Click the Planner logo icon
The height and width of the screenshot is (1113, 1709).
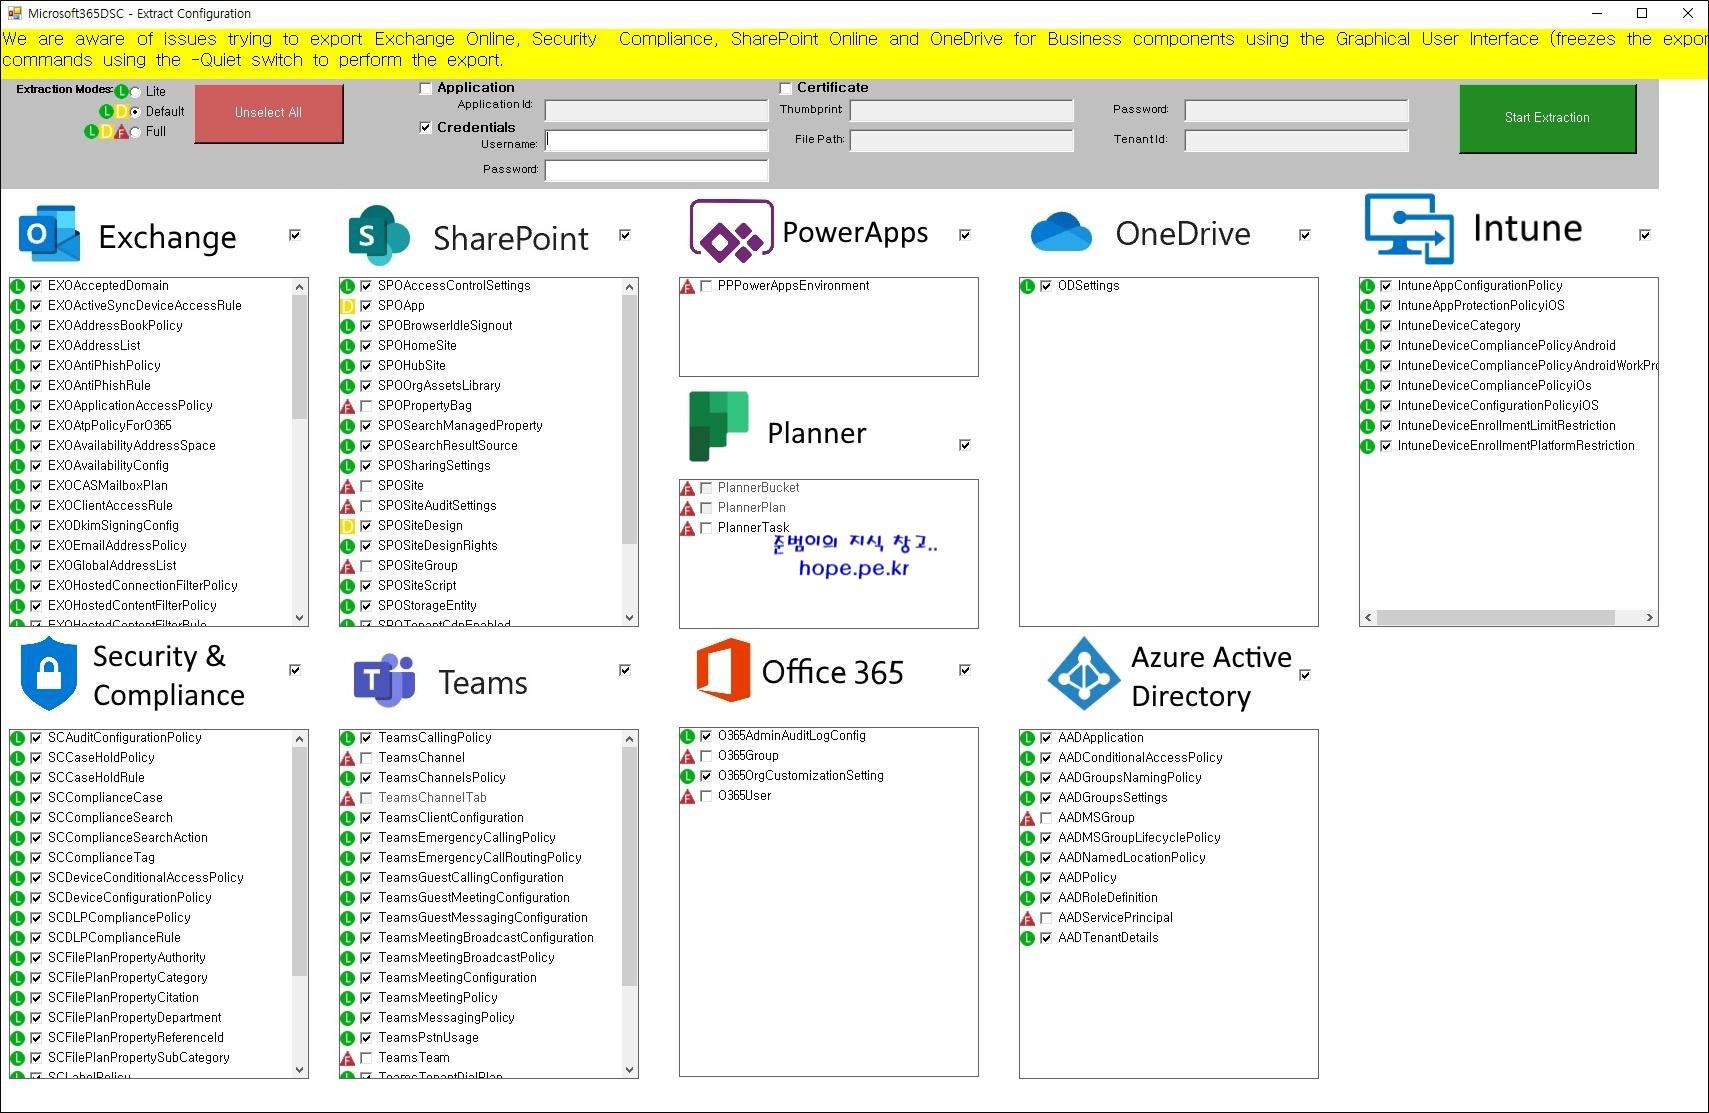point(718,426)
